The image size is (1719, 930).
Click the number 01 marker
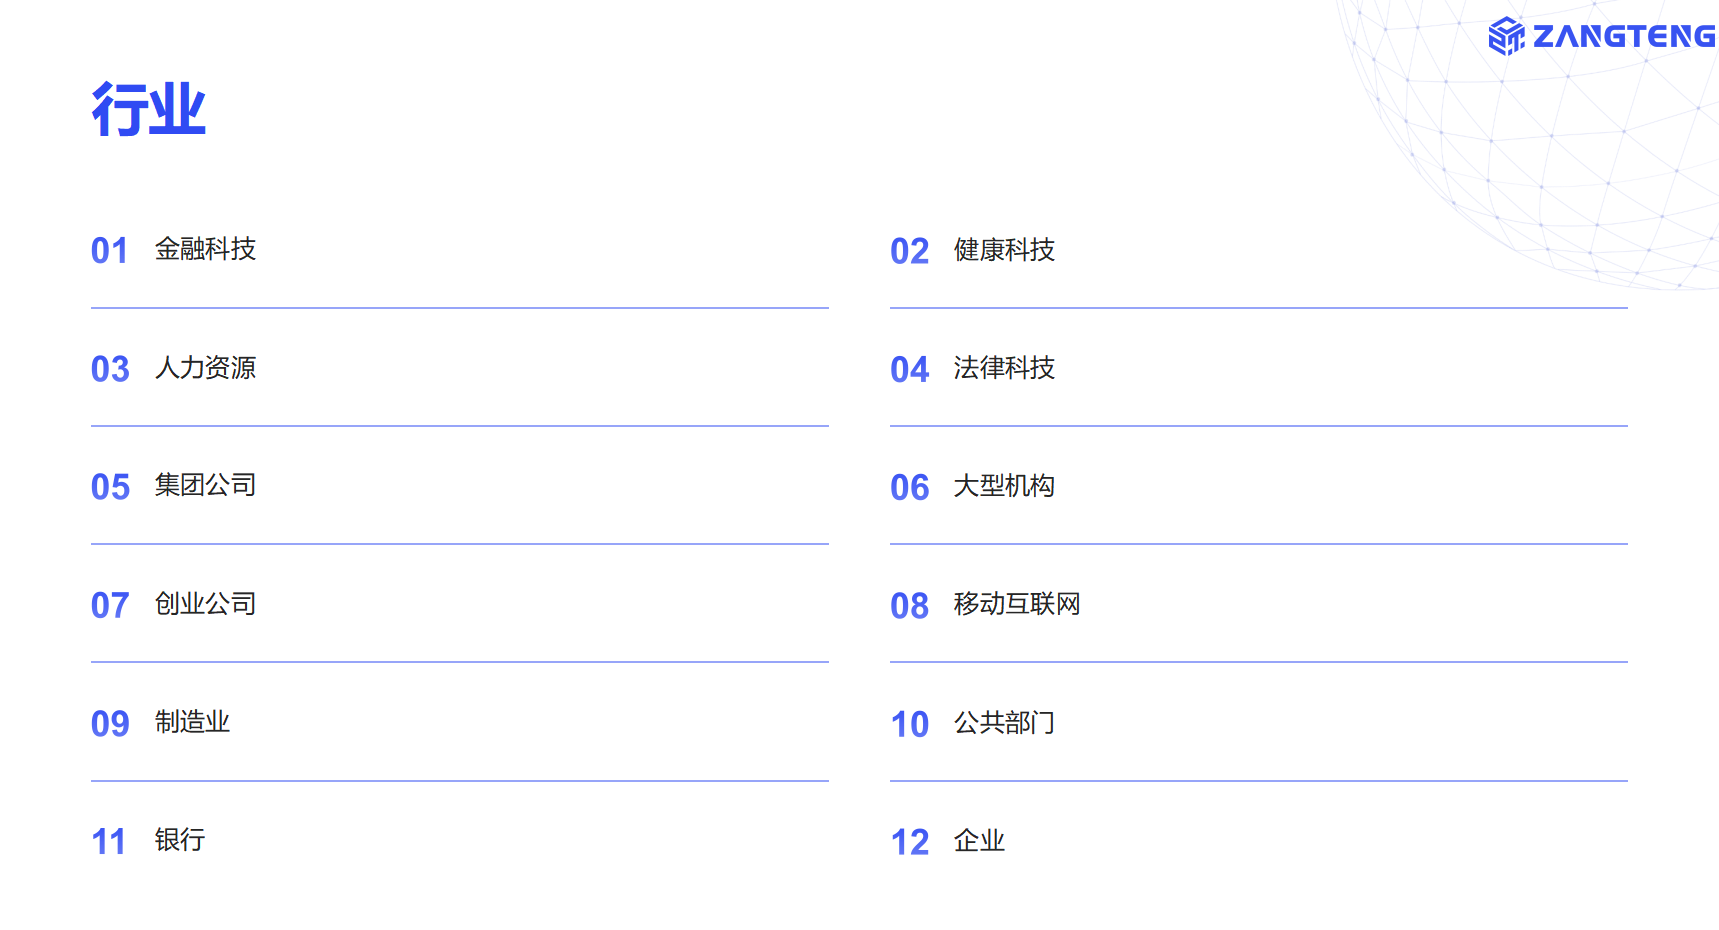click(x=109, y=251)
